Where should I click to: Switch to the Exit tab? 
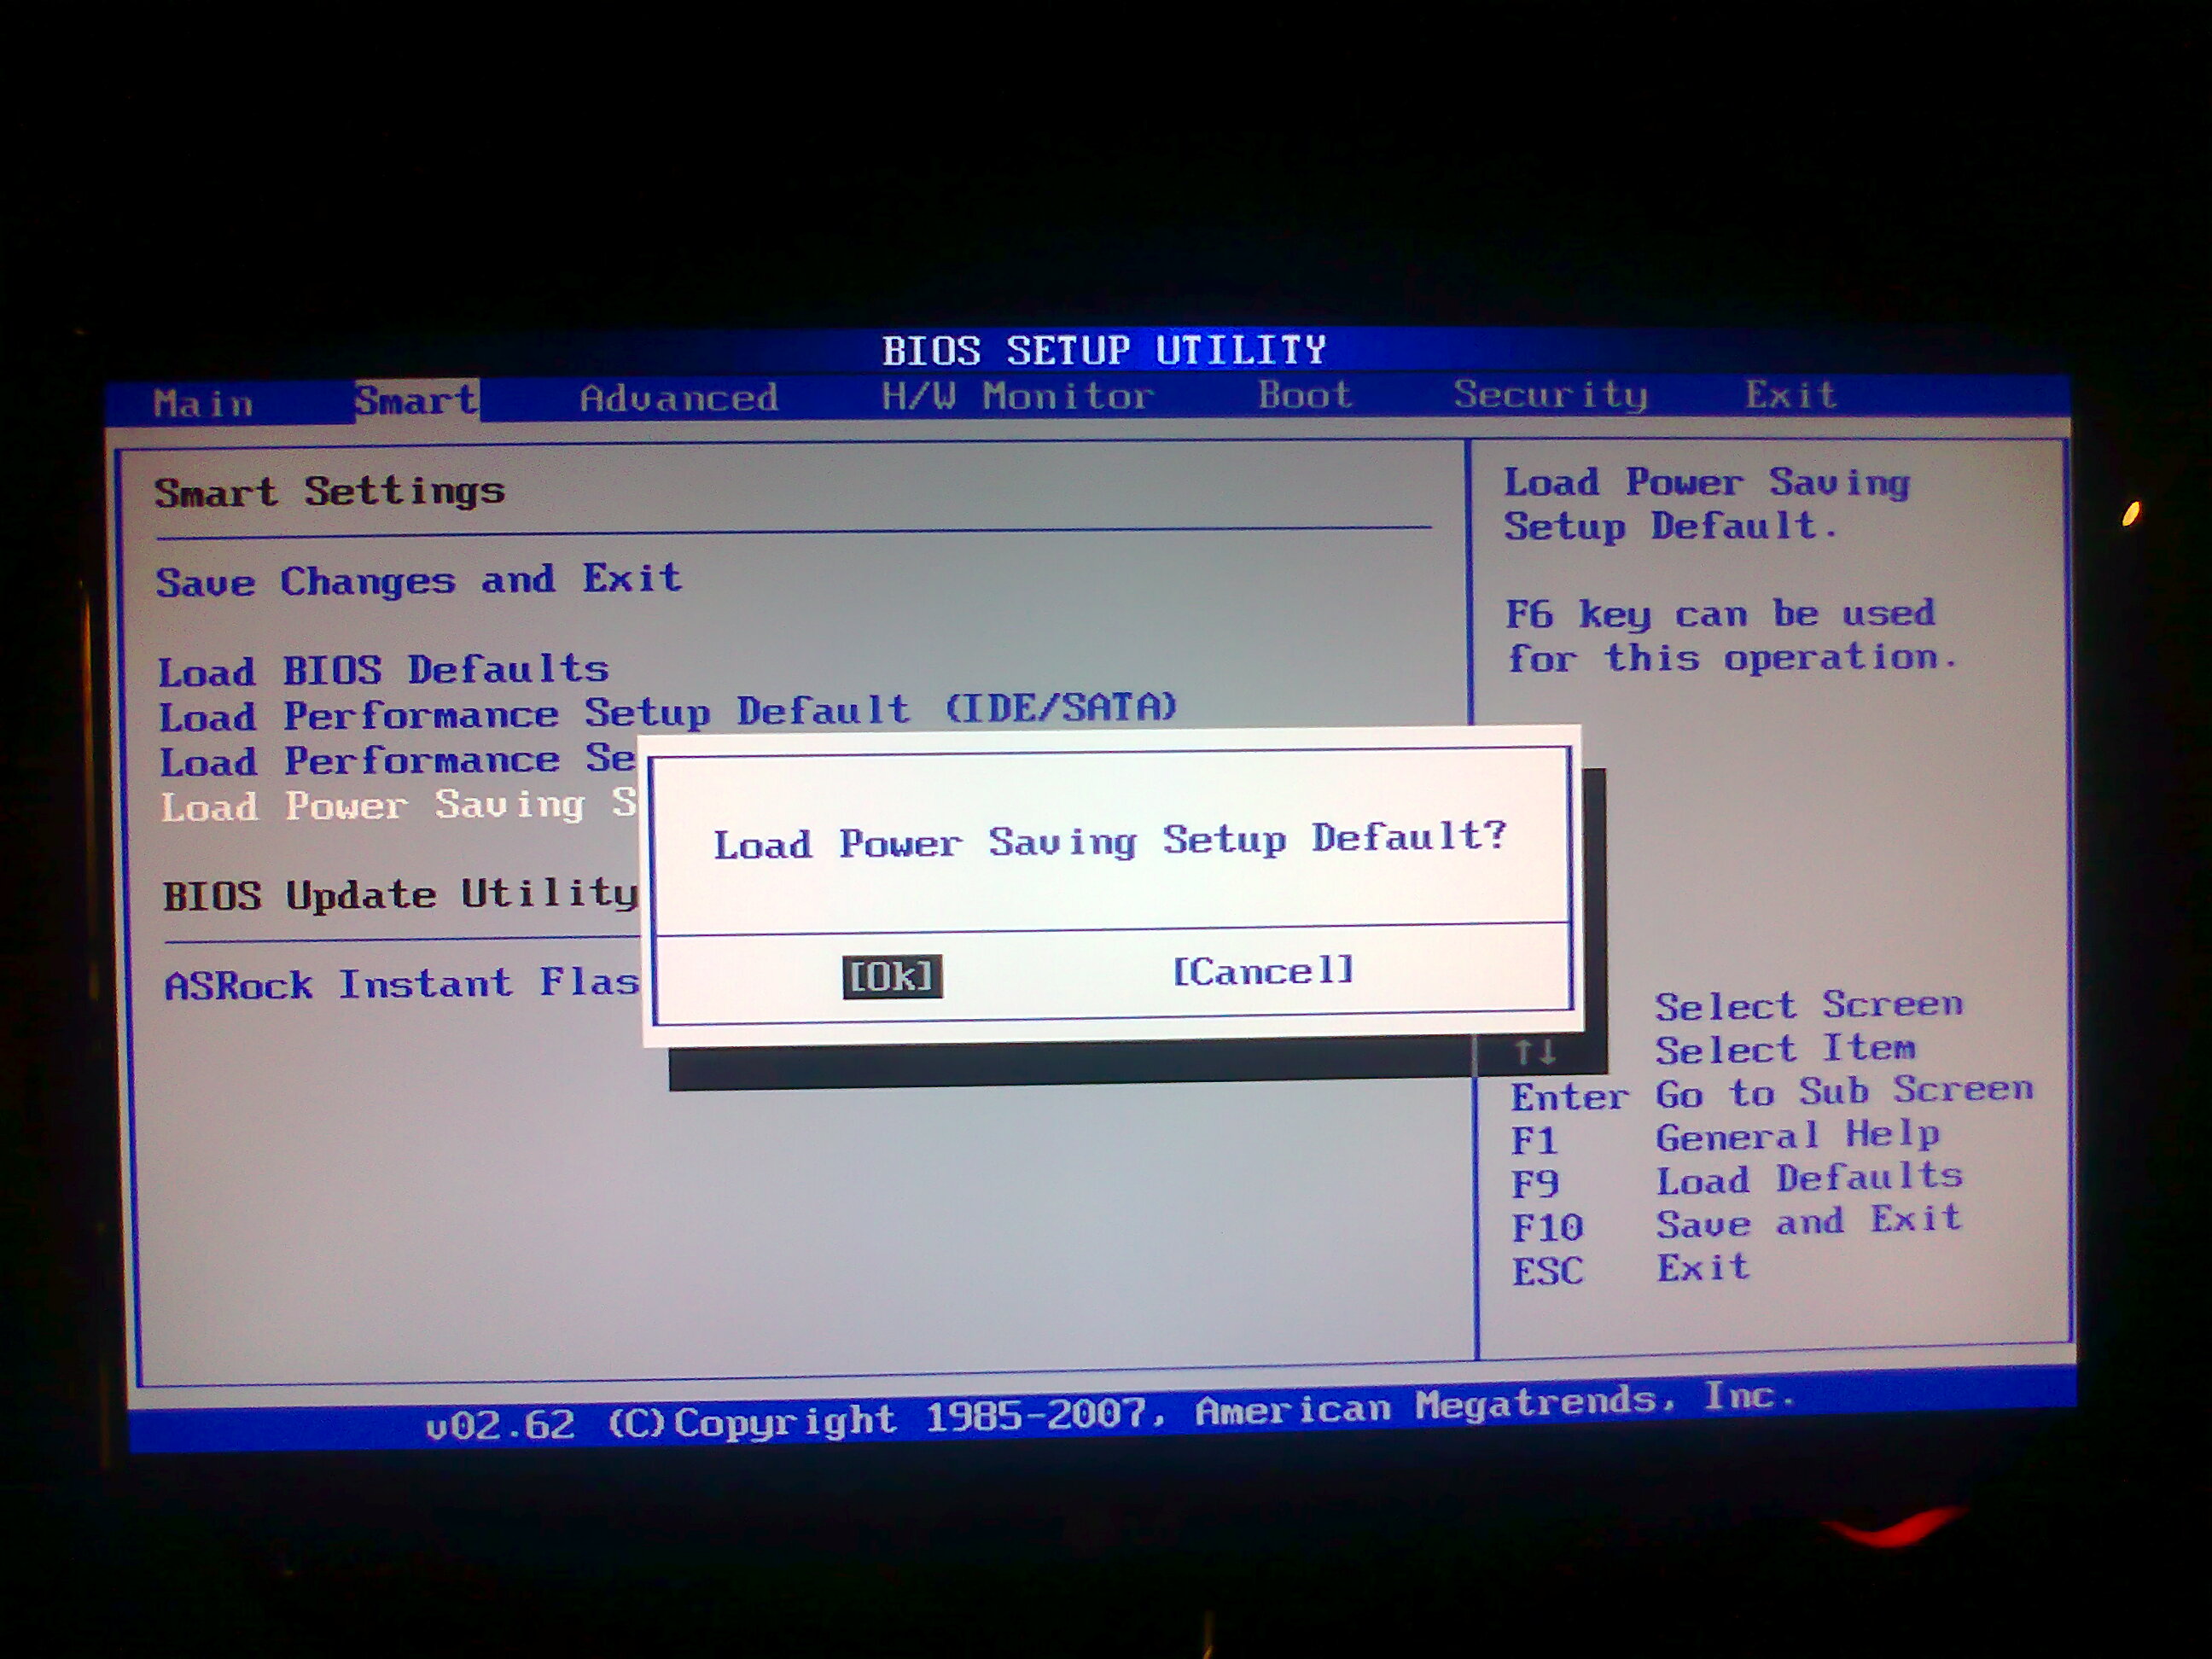[1791, 394]
